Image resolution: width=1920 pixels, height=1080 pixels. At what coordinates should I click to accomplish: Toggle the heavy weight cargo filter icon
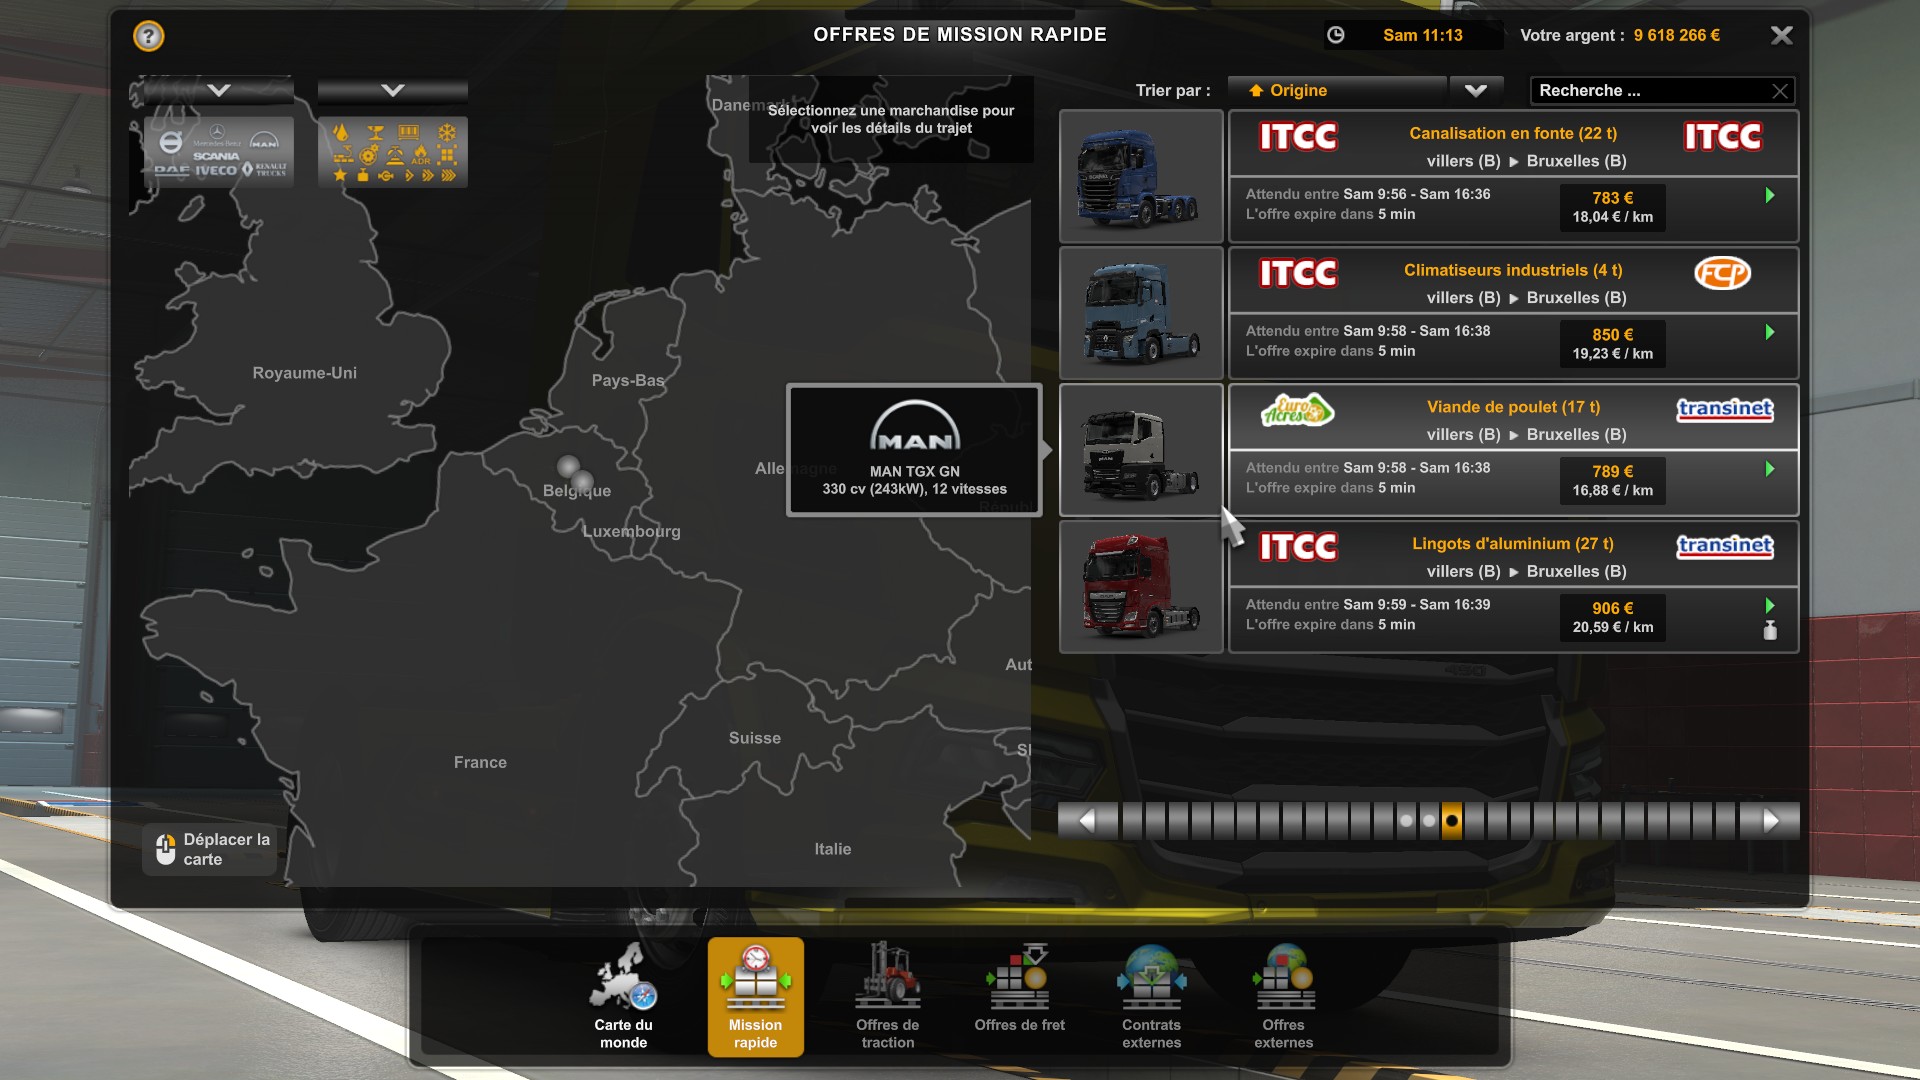pyautogui.click(x=363, y=175)
